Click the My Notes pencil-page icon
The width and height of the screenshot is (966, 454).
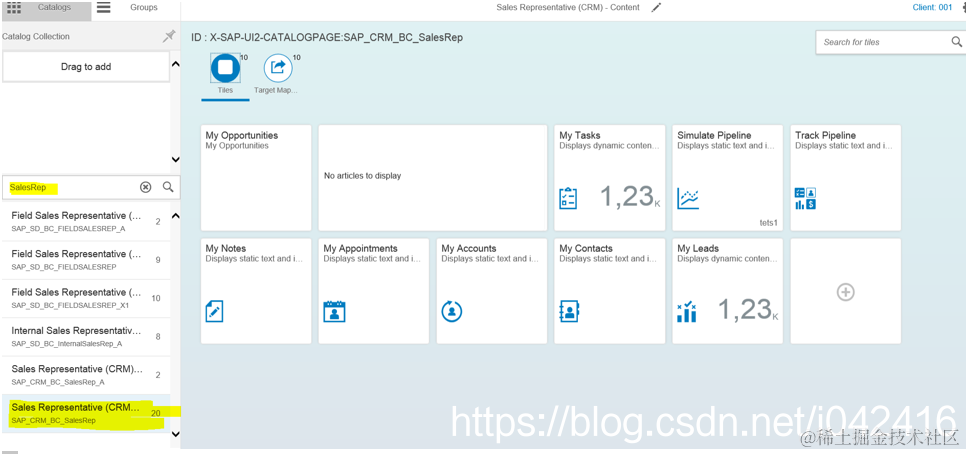(x=214, y=311)
